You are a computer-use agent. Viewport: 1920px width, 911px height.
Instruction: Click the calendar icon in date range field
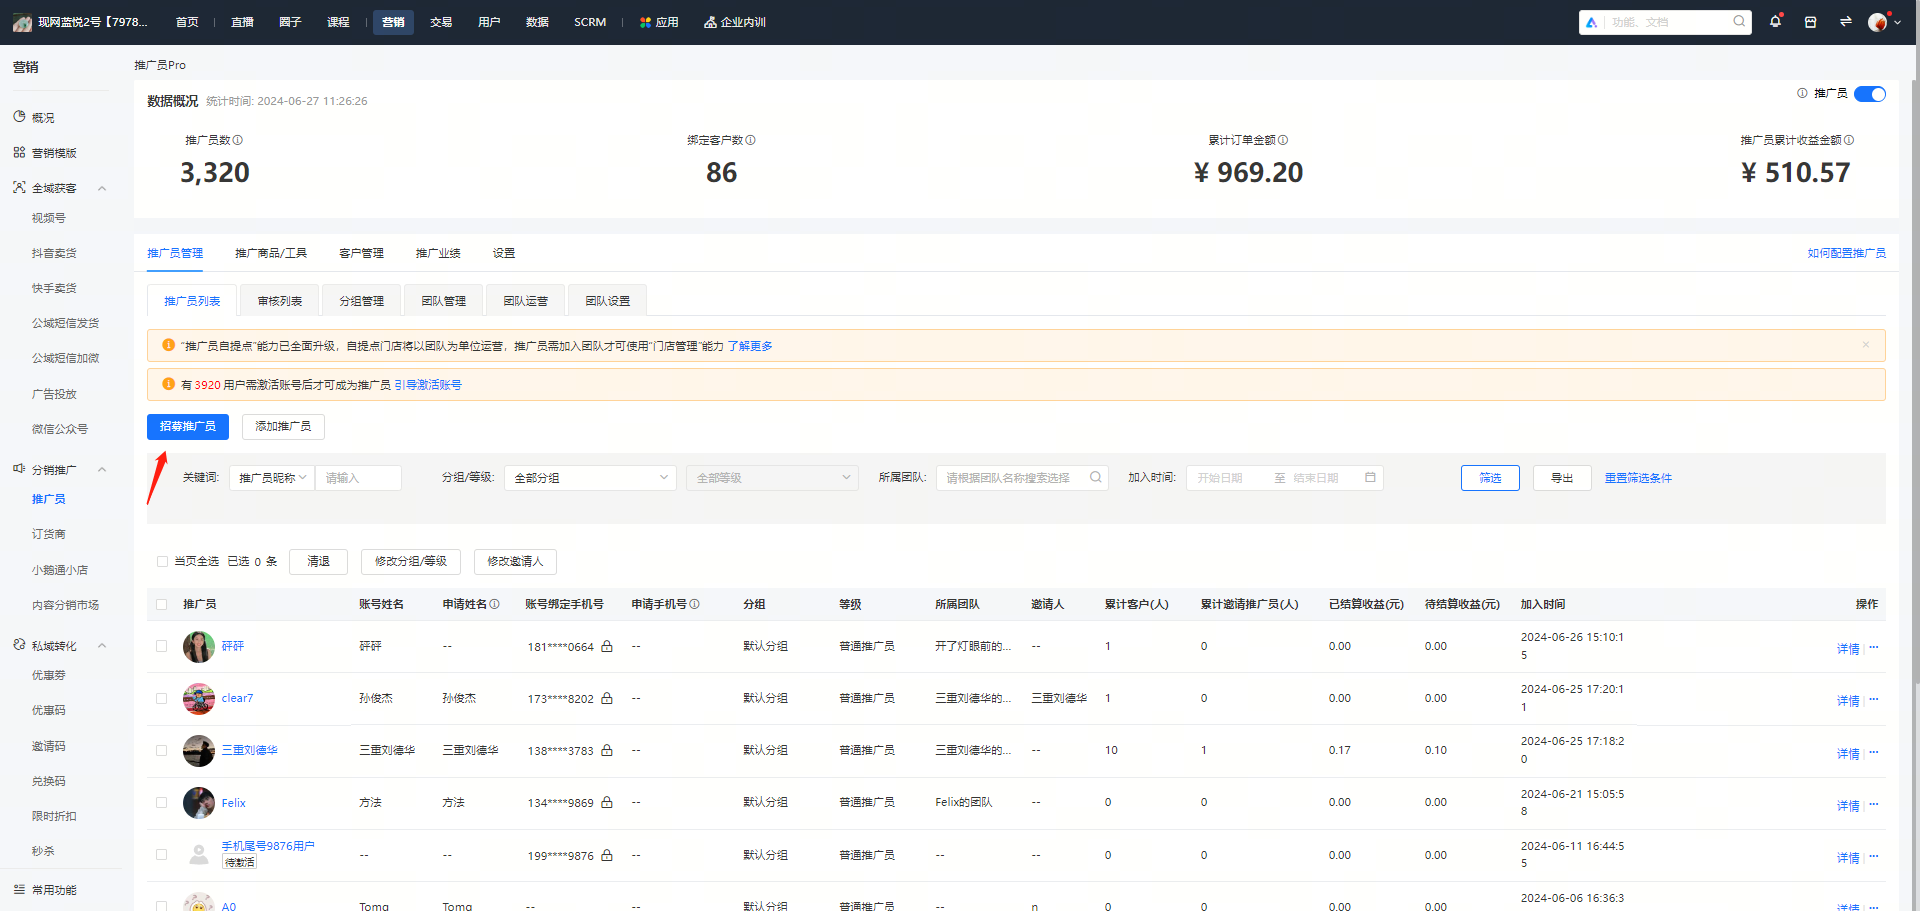(1370, 478)
